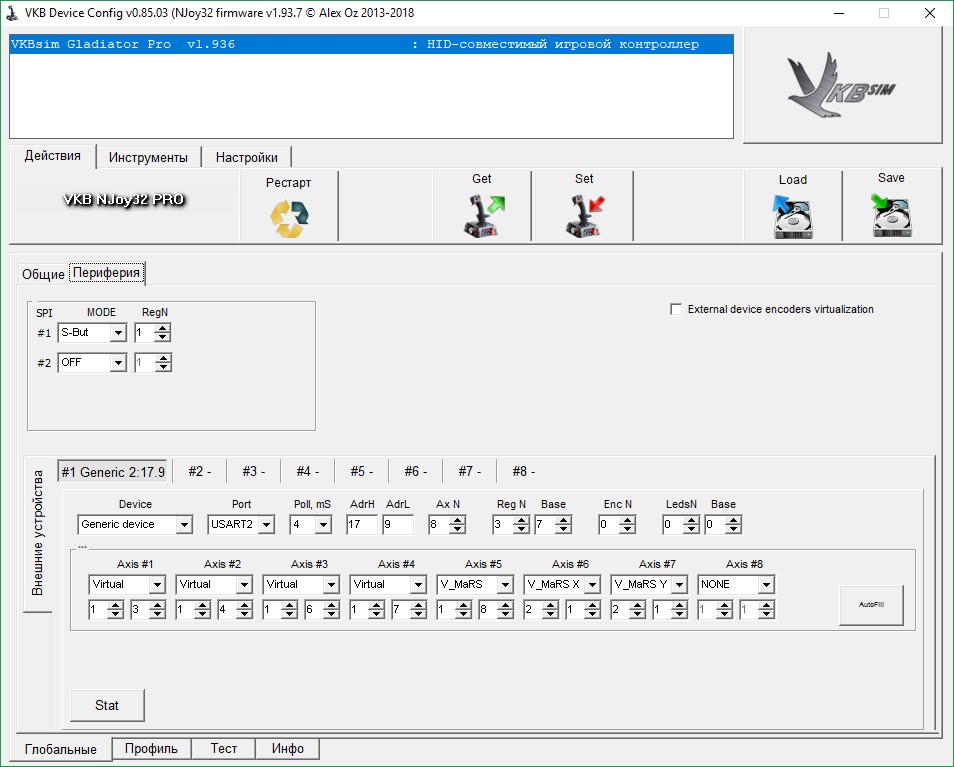This screenshot has width=954, height=767.
Task: Click the Load disk icon
Action: pyautogui.click(x=792, y=217)
